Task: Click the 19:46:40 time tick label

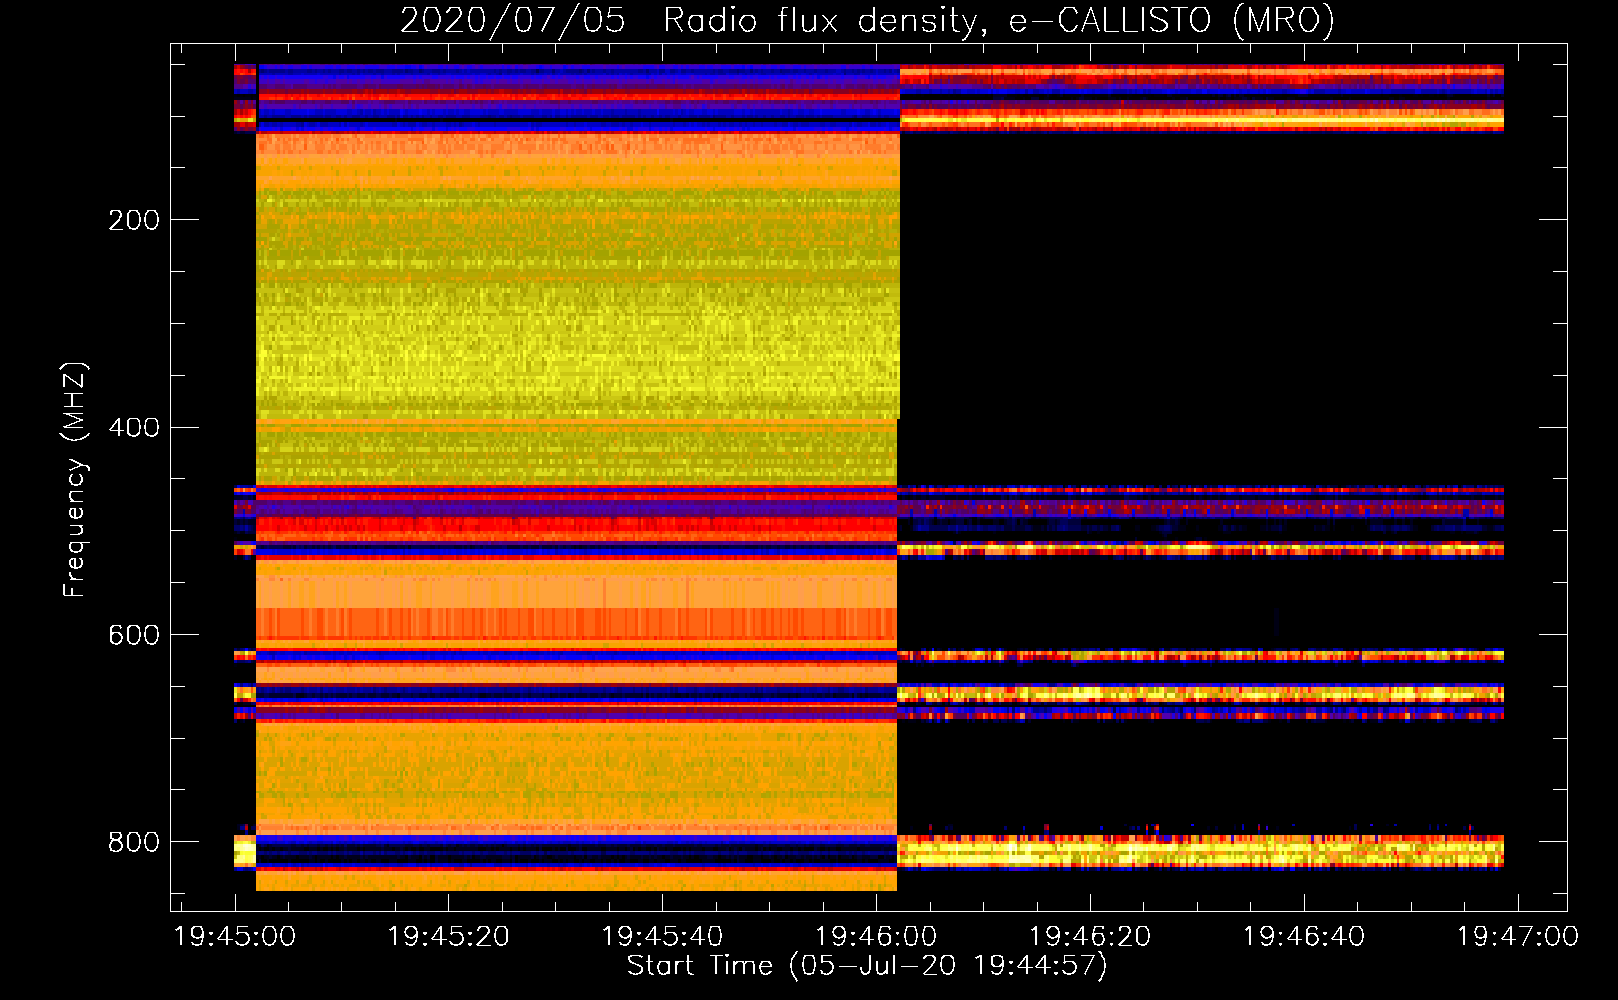Action: coord(1304,937)
